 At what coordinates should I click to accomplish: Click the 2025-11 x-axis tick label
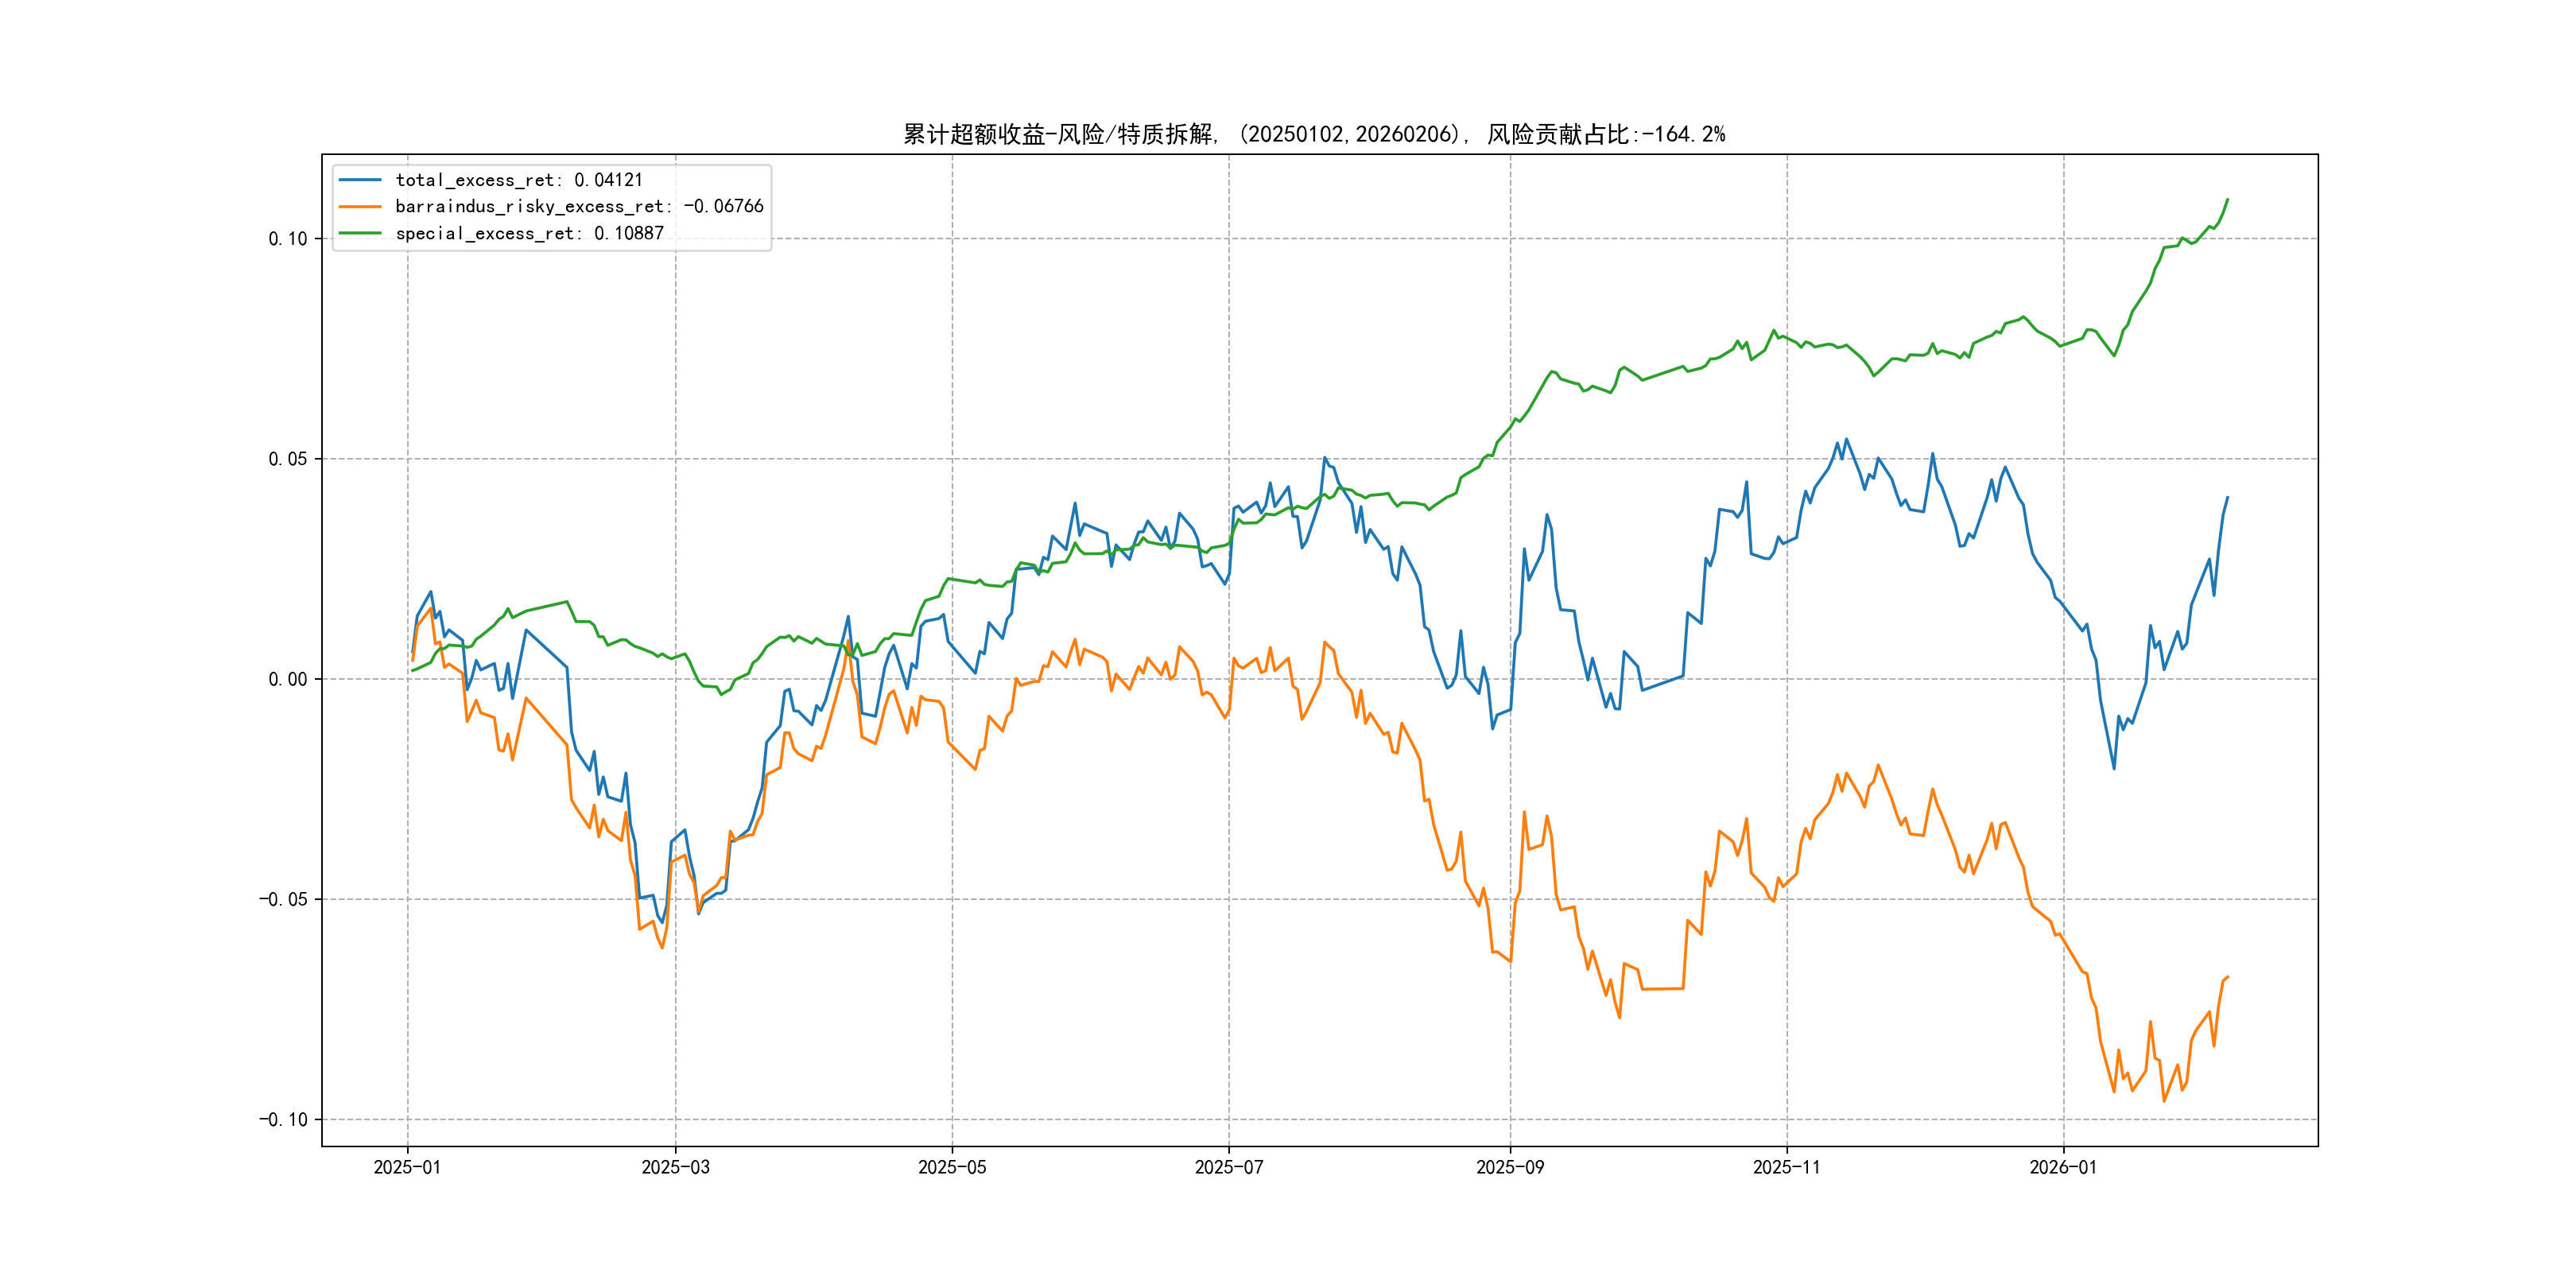pos(1787,1167)
